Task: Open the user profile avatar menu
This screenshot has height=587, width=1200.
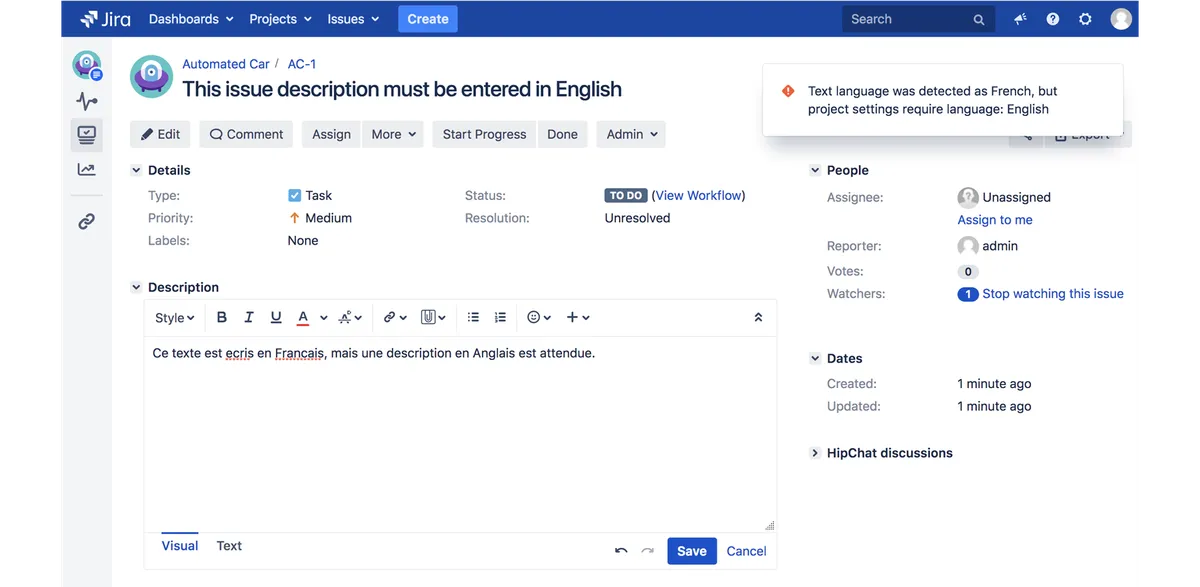Action: pos(1122,19)
